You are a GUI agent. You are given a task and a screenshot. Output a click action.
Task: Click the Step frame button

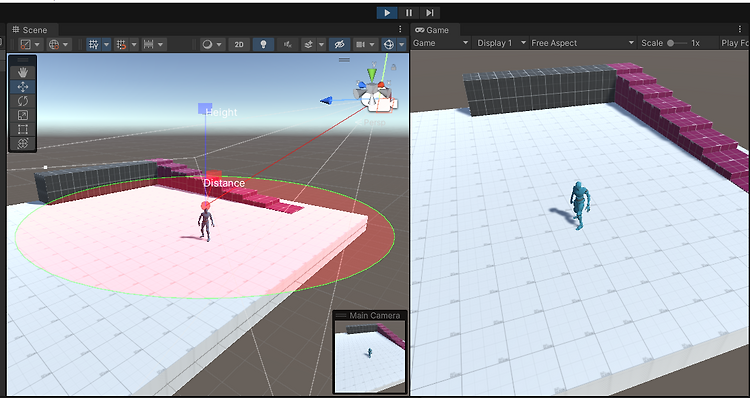coord(430,13)
